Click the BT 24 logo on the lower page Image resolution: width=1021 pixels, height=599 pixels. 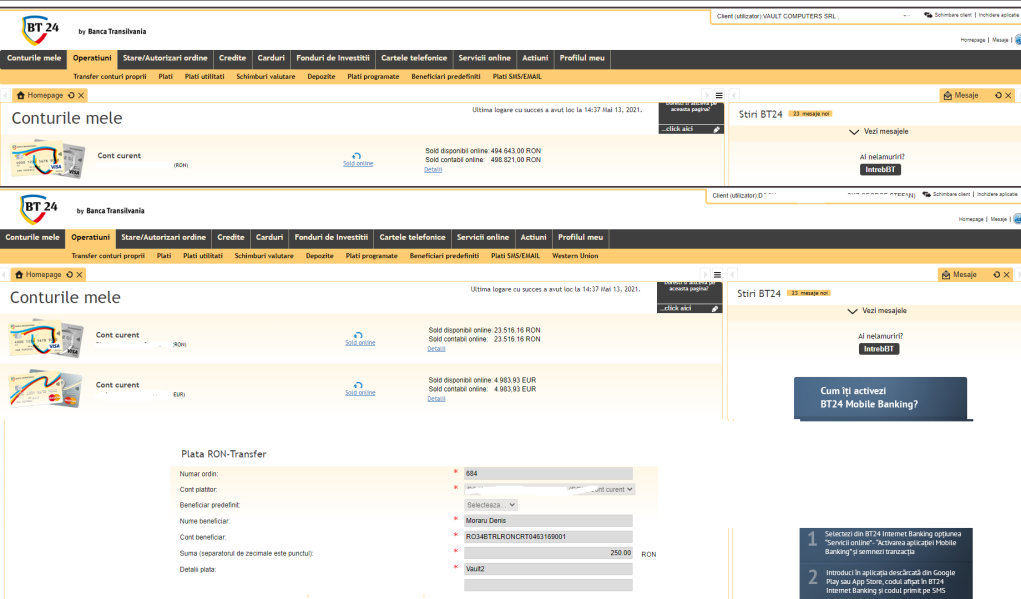coord(40,209)
